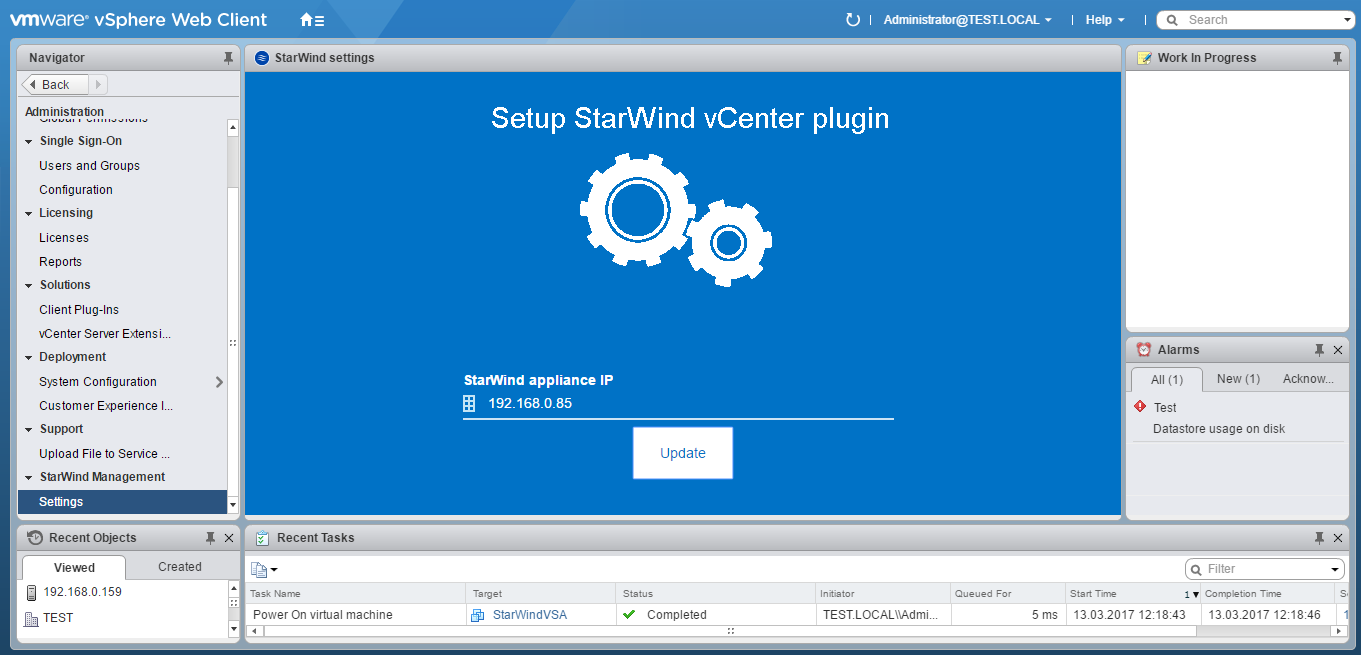Open the Help dropdown menu
The width and height of the screenshot is (1361, 655).
pos(1105,20)
